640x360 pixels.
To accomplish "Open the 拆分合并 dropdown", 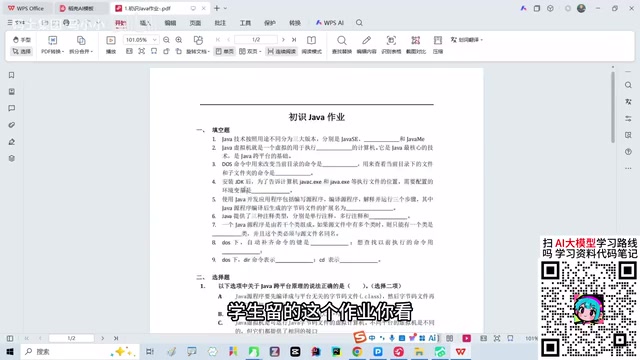I will (x=81, y=51).
